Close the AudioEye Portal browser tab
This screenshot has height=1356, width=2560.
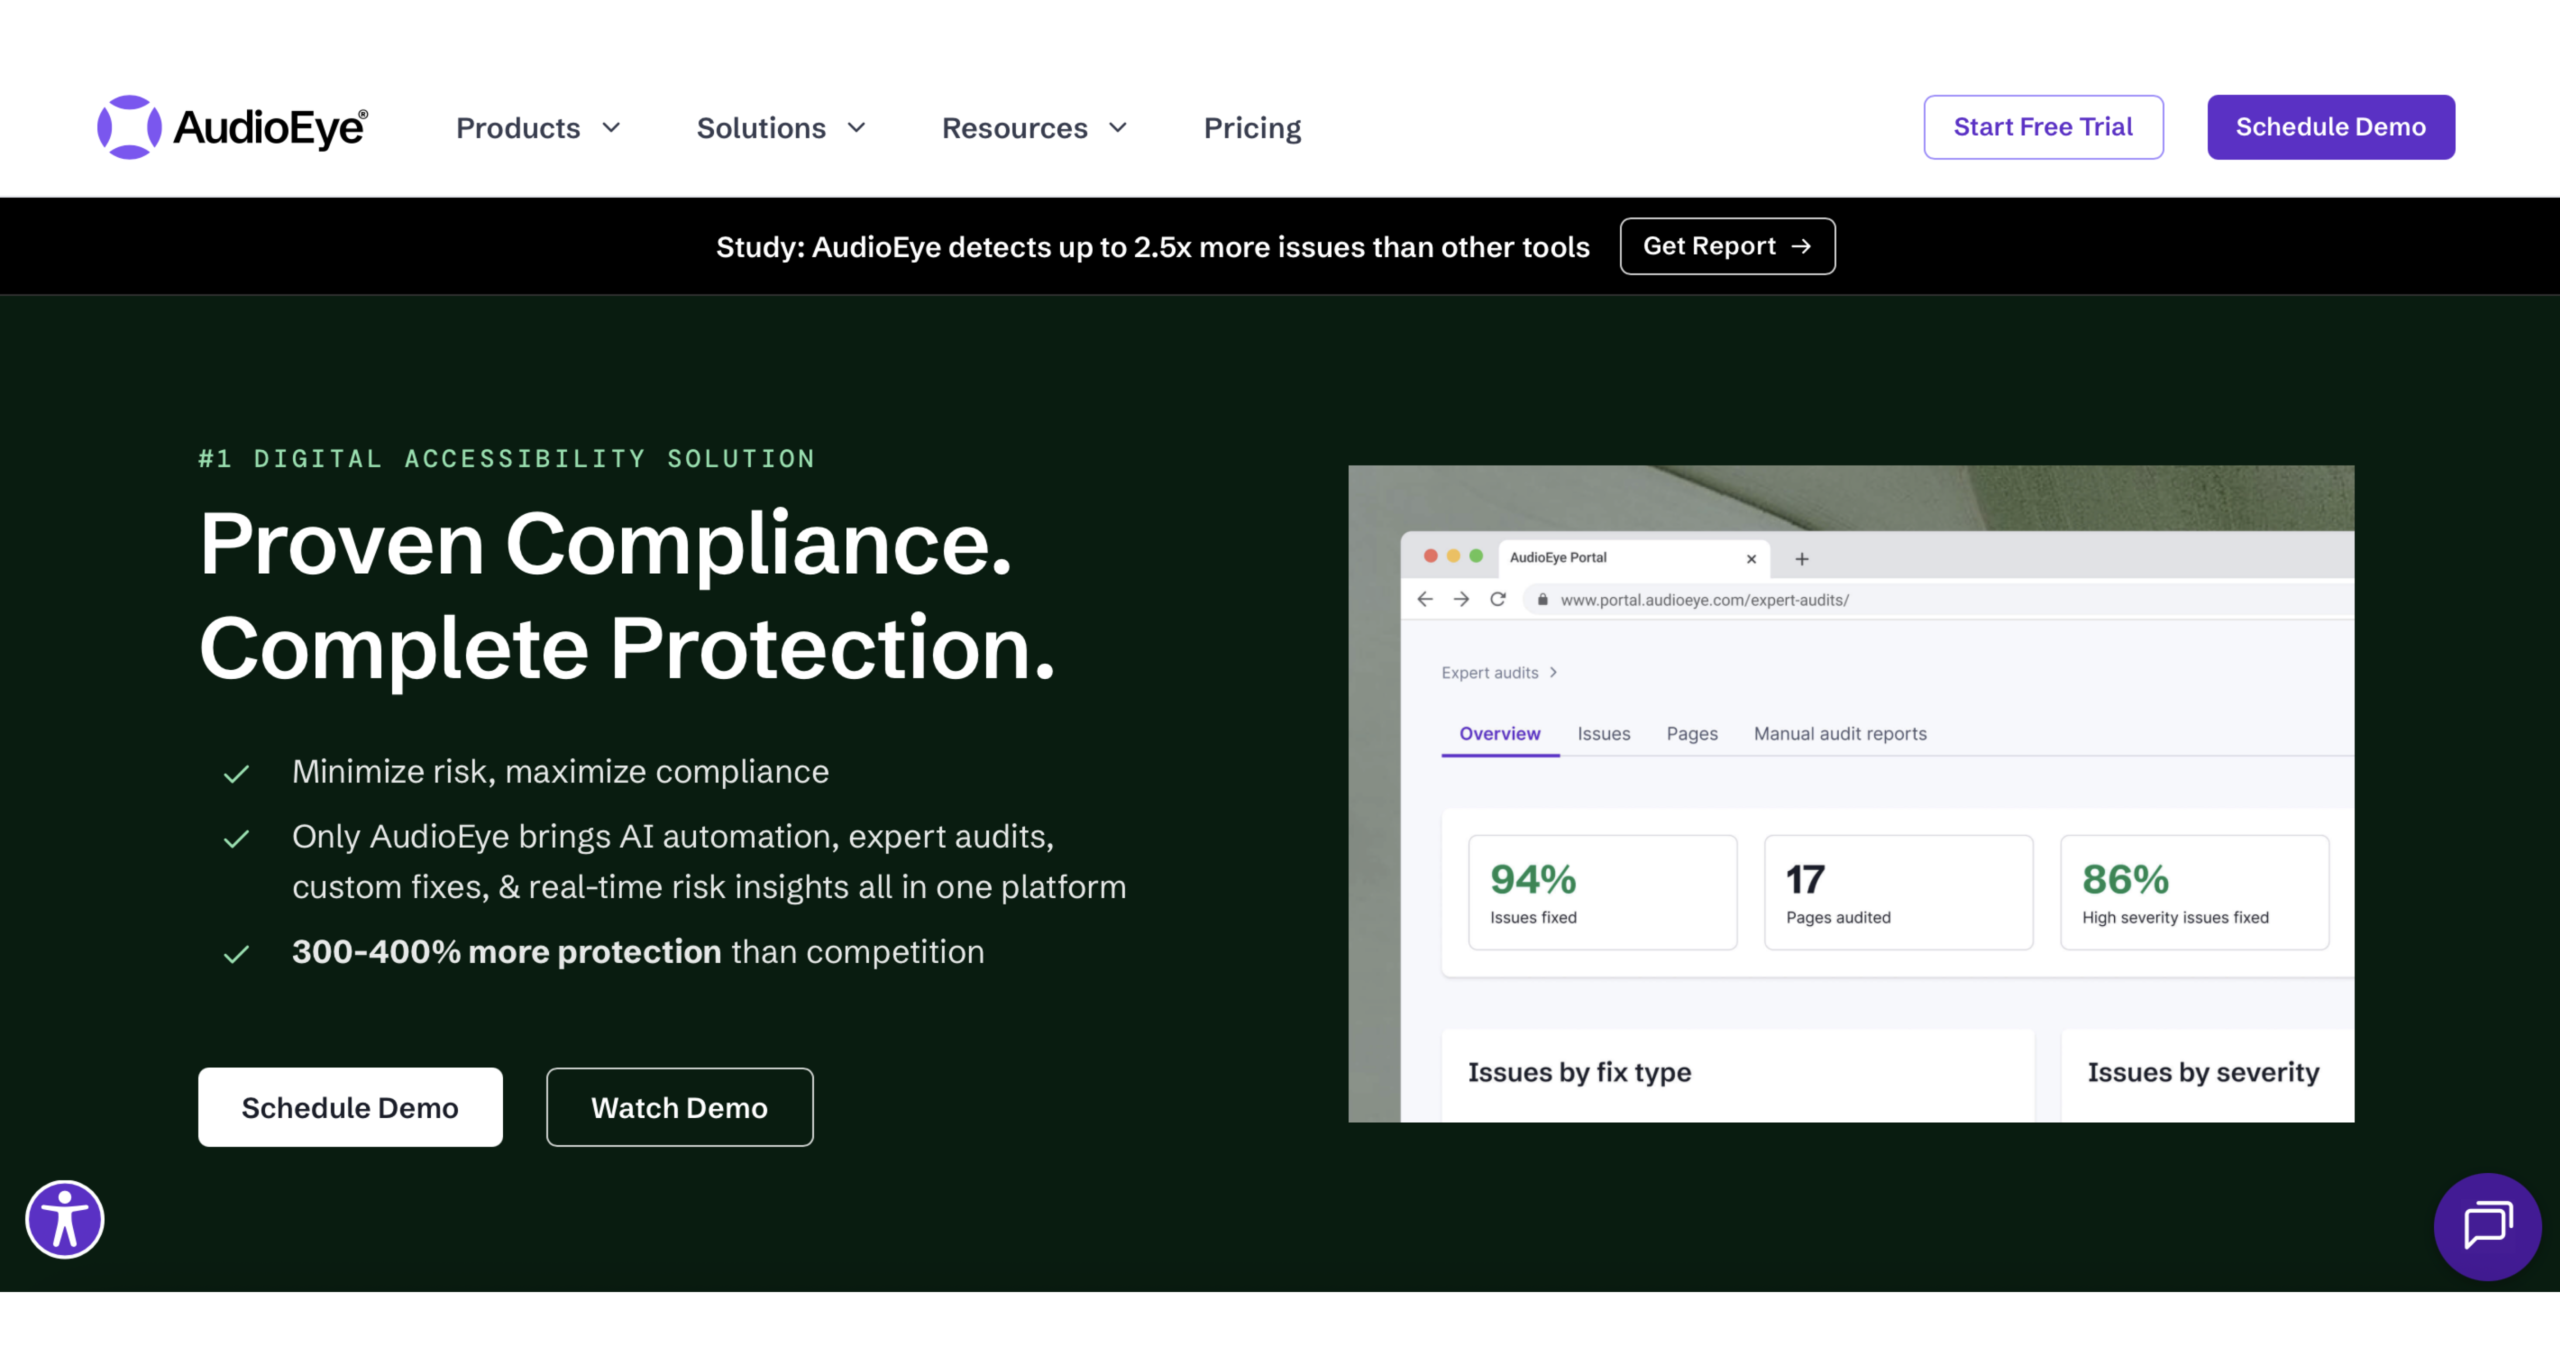pyautogui.click(x=1751, y=559)
